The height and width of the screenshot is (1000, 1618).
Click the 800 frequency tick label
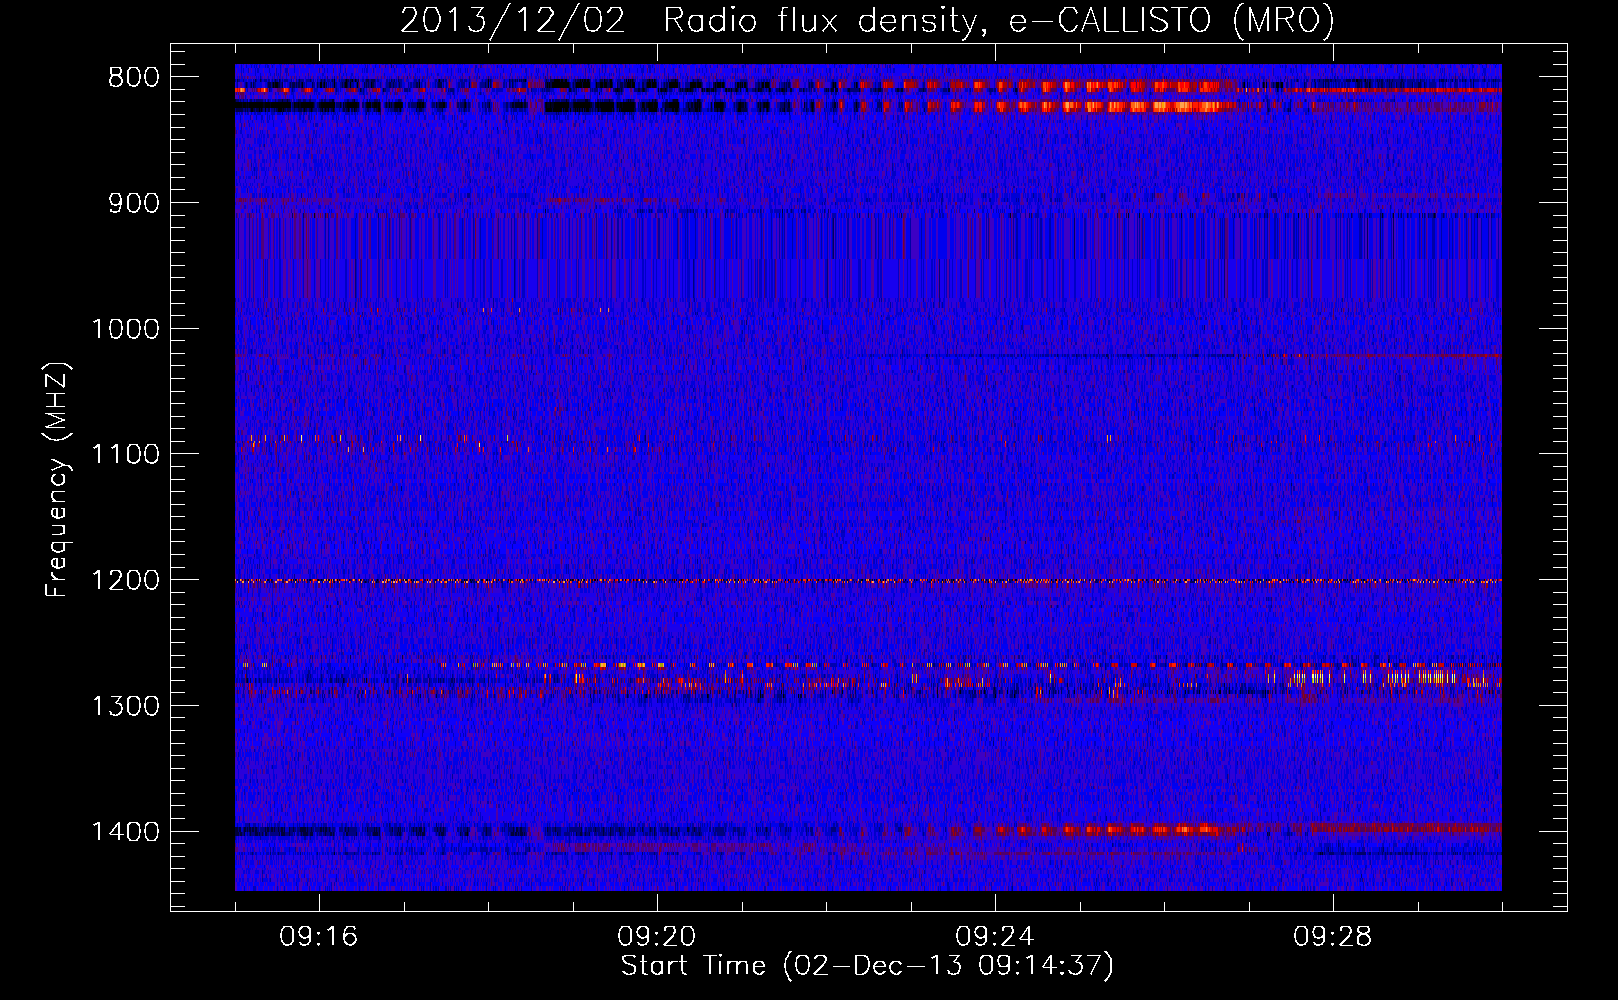coord(134,78)
